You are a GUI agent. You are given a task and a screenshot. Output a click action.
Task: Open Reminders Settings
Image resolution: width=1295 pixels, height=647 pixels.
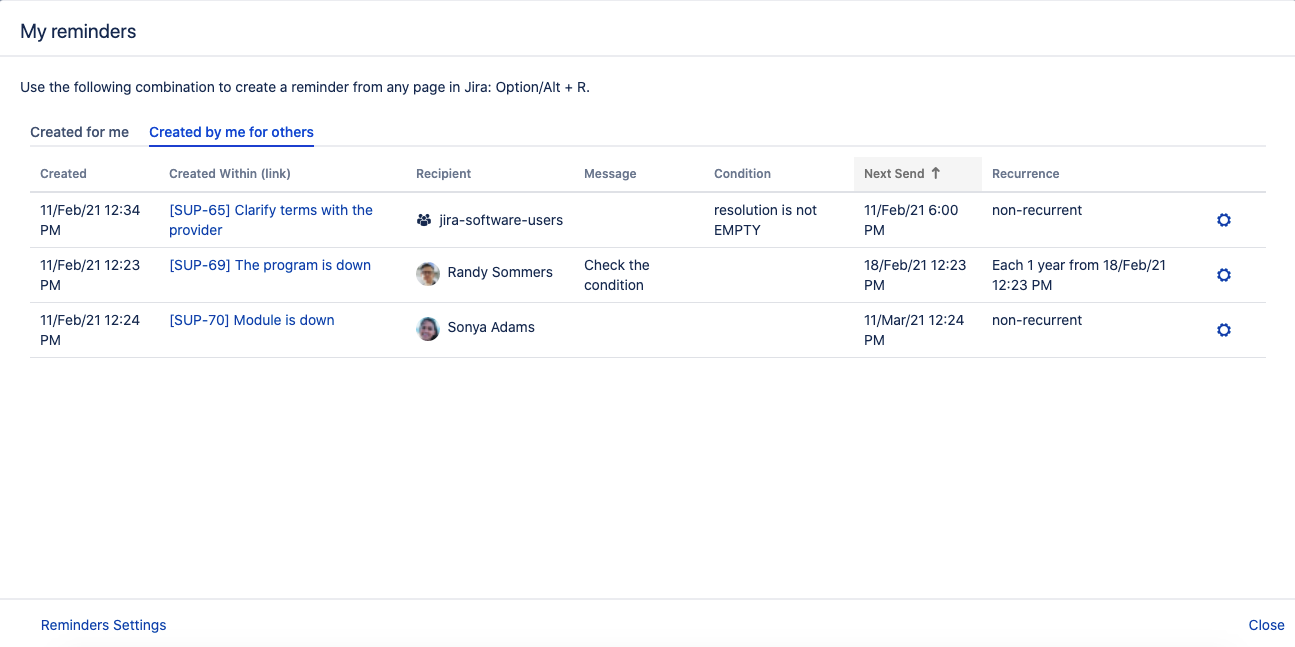103,625
